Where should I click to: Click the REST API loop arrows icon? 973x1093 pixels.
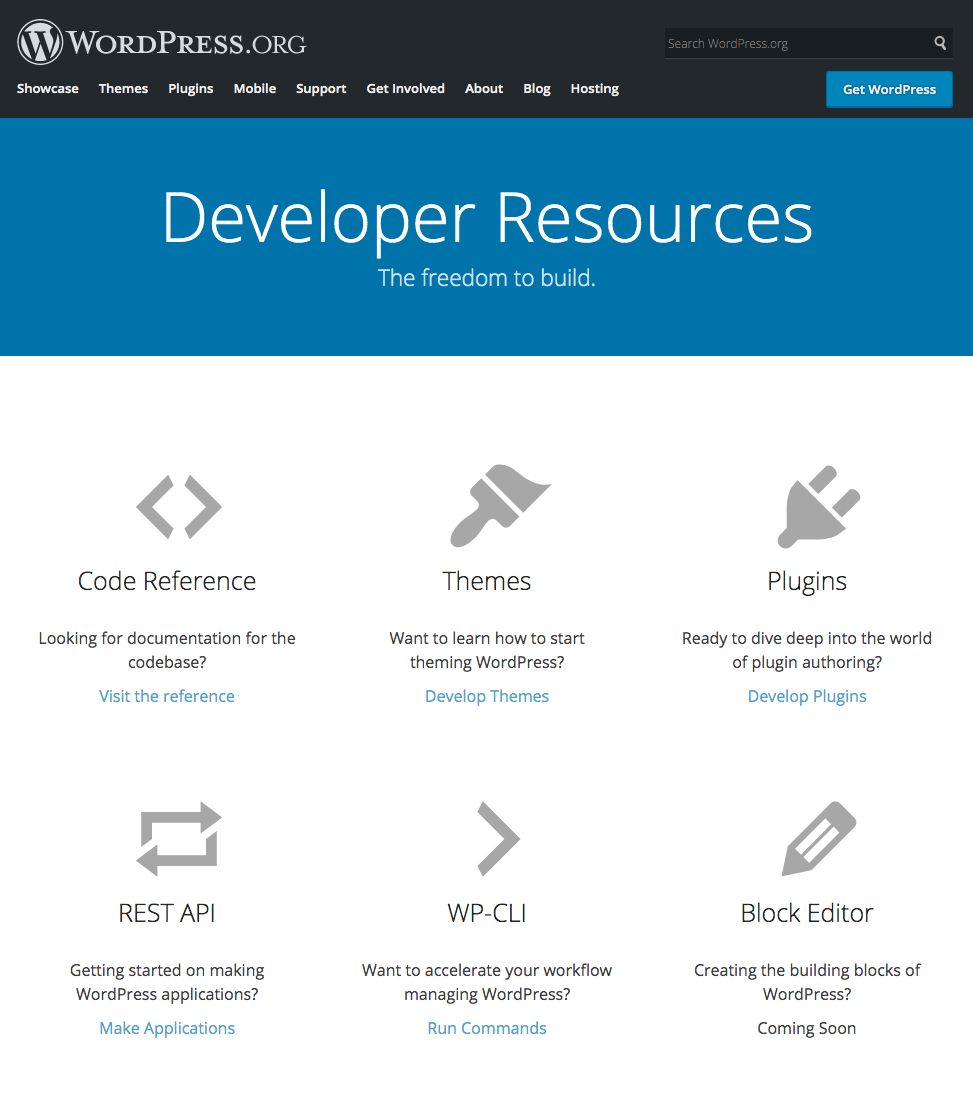pyautogui.click(x=179, y=839)
